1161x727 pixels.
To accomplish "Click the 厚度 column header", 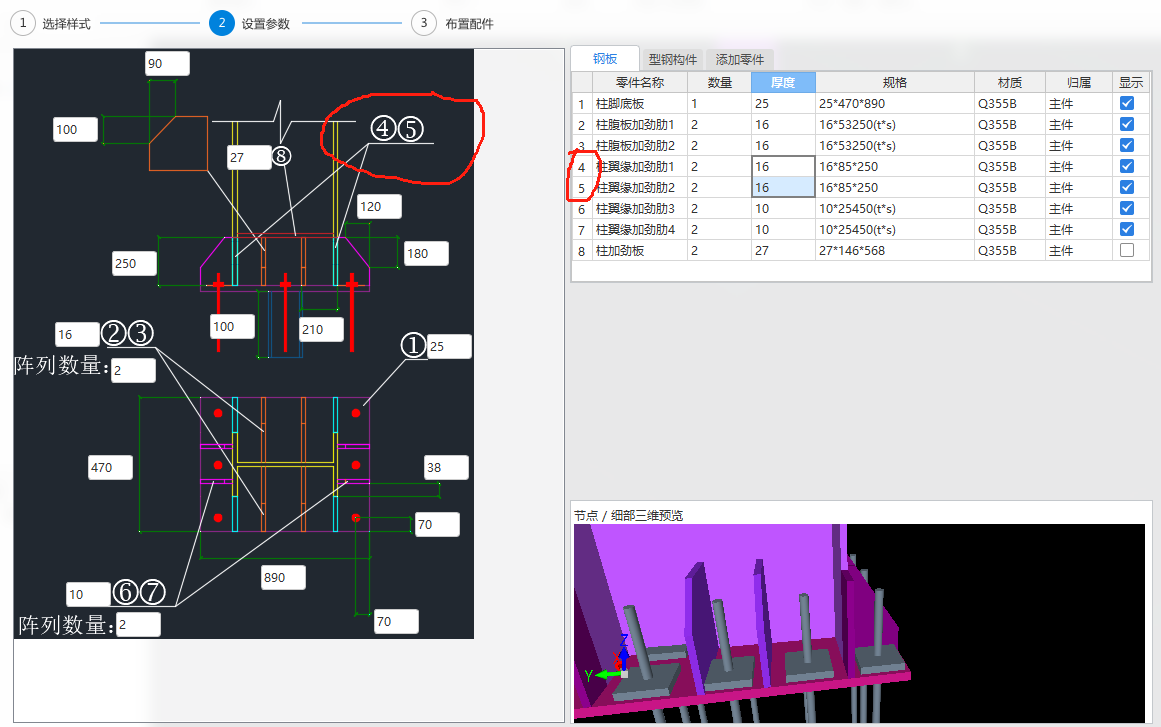I will pyautogui.click(x=783, y=82).
